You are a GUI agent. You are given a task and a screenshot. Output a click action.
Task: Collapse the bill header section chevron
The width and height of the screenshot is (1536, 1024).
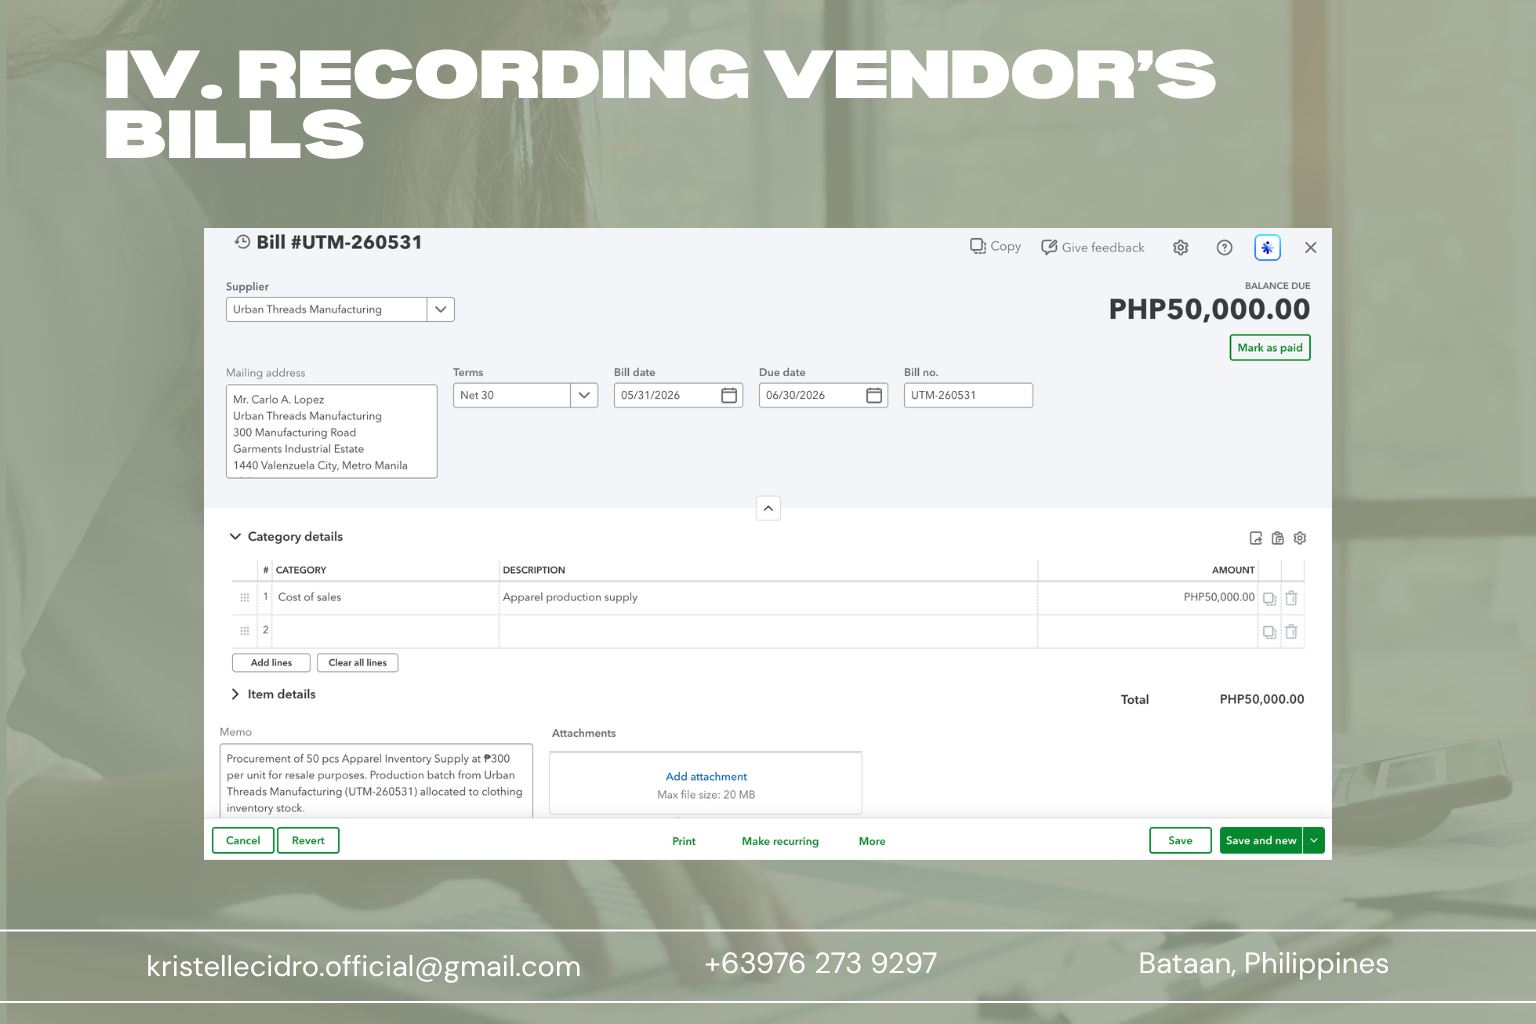click(x=768, y=508)
